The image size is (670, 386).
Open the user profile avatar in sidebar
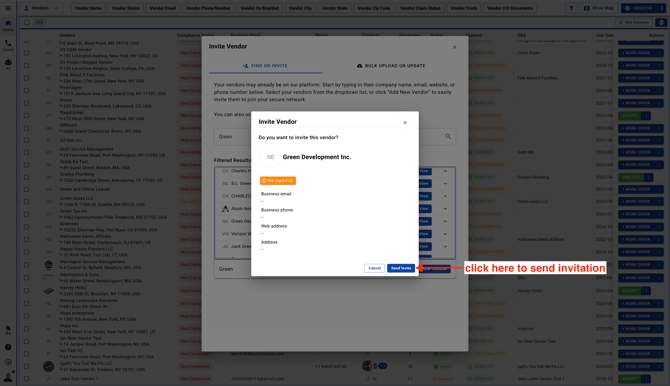coord(8,377)
